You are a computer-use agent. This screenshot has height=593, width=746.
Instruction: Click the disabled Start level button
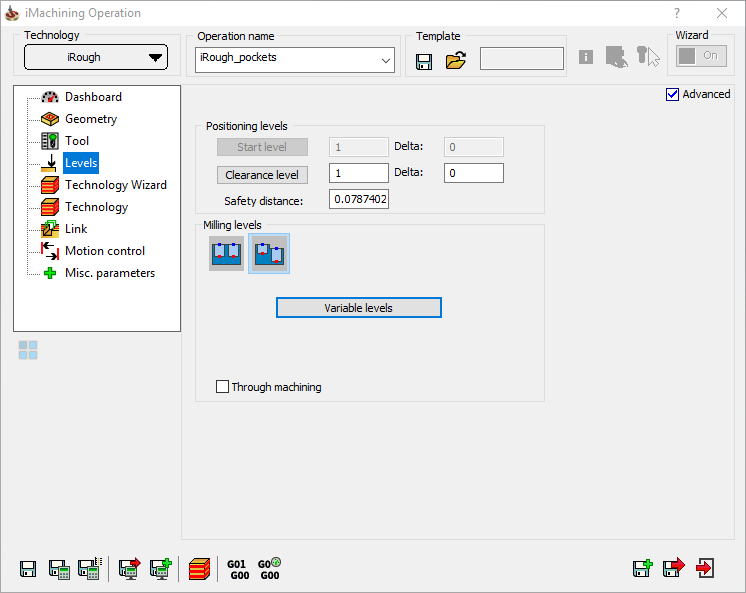pyautogui.click(x=262, y=147)
